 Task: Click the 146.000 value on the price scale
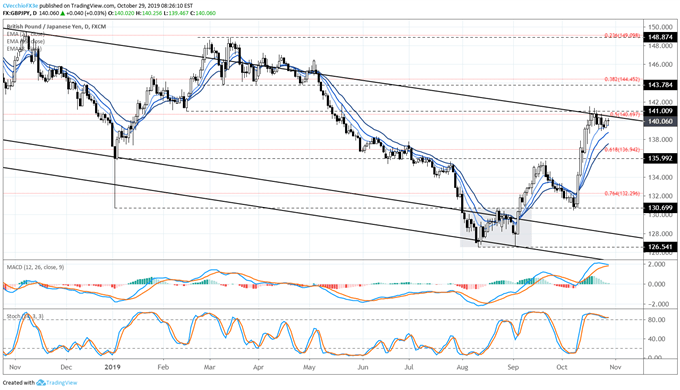pyautogui.click(x=660, y=64)
